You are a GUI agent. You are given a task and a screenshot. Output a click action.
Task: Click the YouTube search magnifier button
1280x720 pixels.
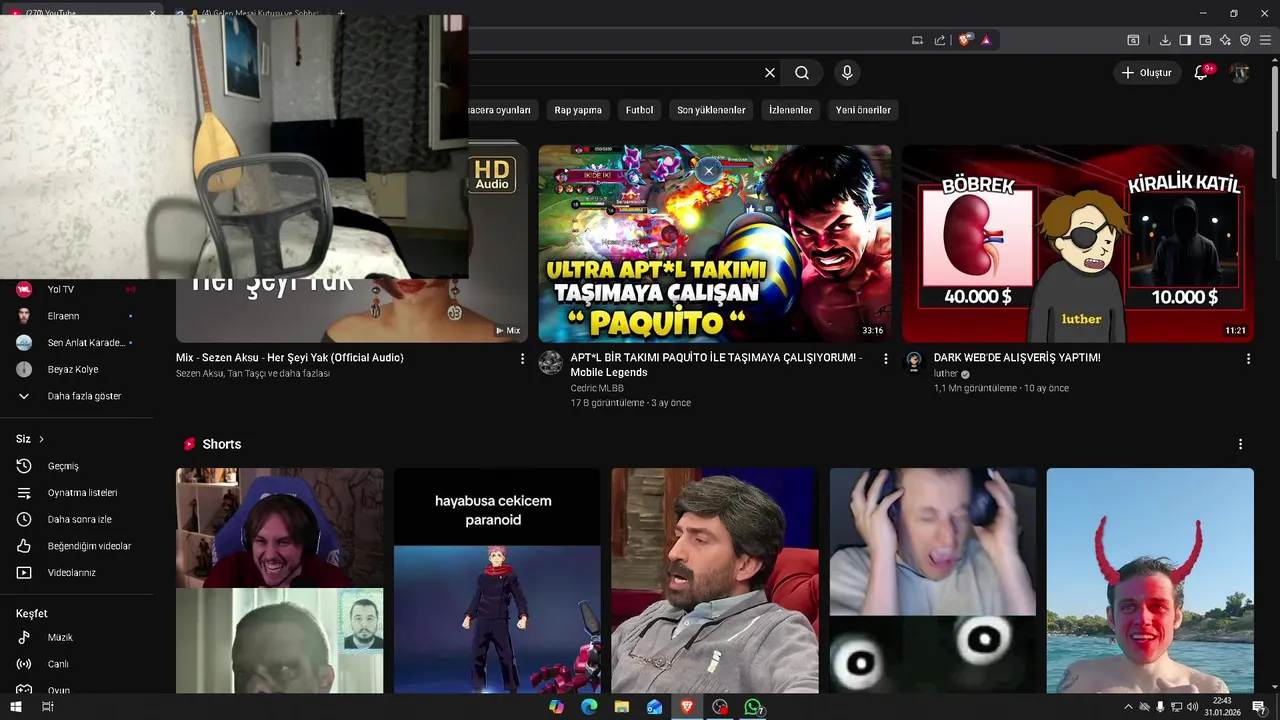[802, 73]
